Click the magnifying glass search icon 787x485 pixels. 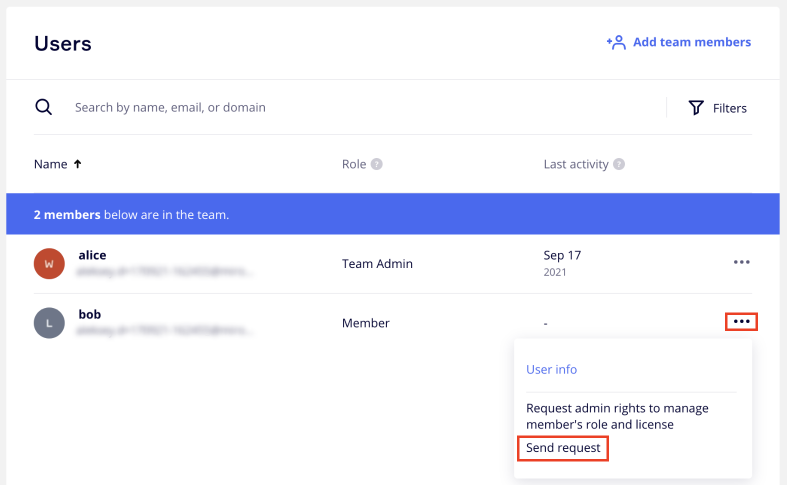[x=43, y=107]
